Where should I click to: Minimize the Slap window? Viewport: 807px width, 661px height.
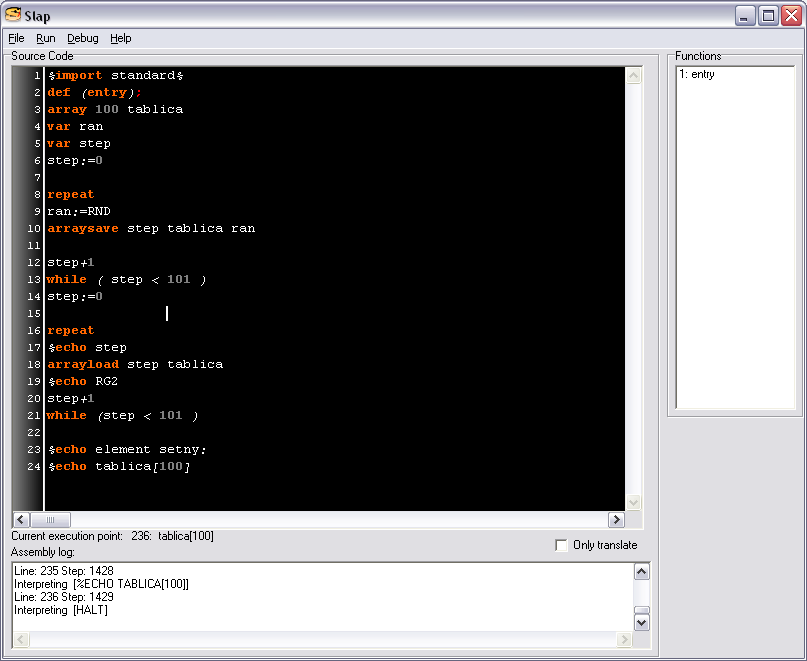(x=746, y=15)
